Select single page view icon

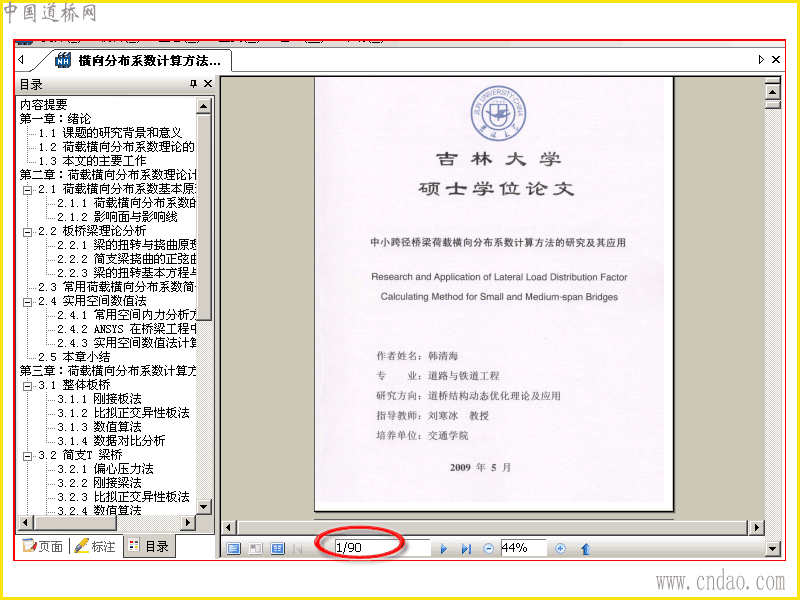(x=233, y=548)
